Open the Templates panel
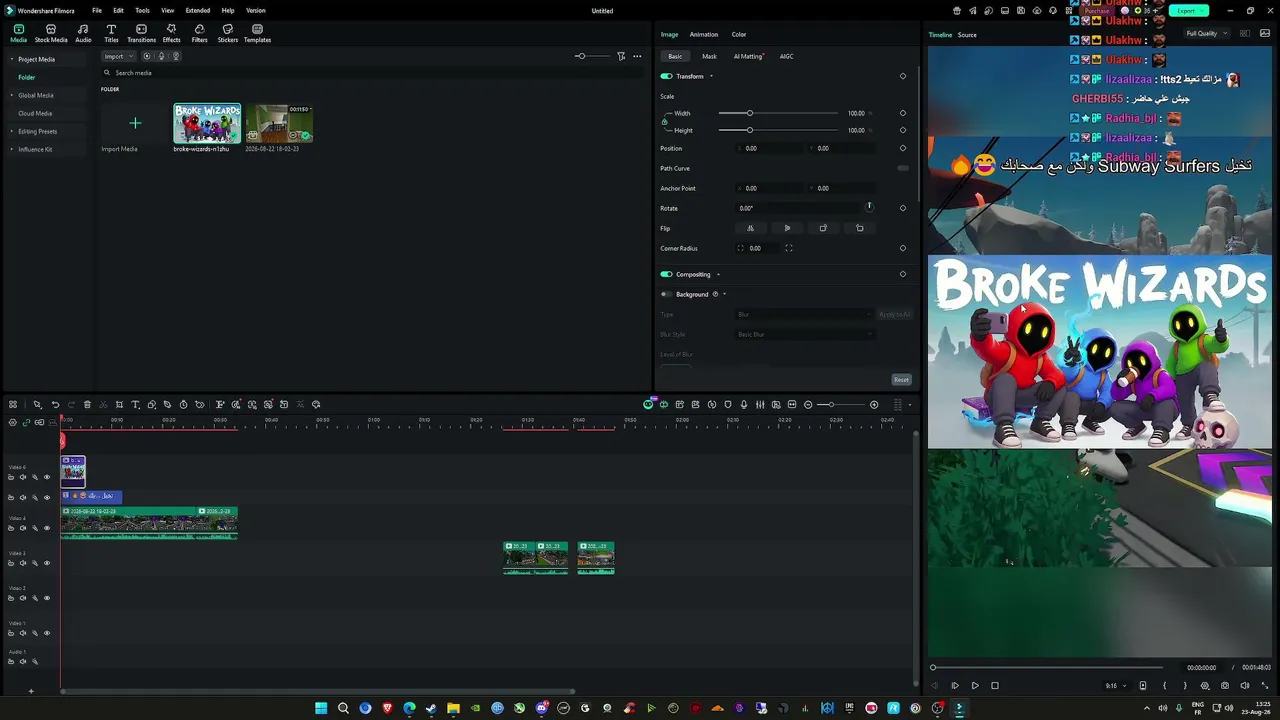This screenshot has height=720, width=1280. coord(257,34)
